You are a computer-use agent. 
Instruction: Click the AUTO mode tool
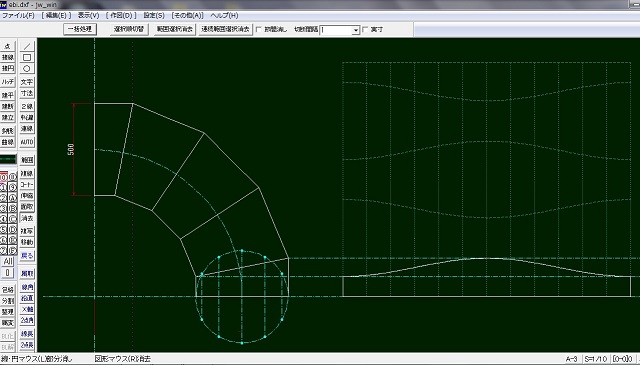click(27, 142)
